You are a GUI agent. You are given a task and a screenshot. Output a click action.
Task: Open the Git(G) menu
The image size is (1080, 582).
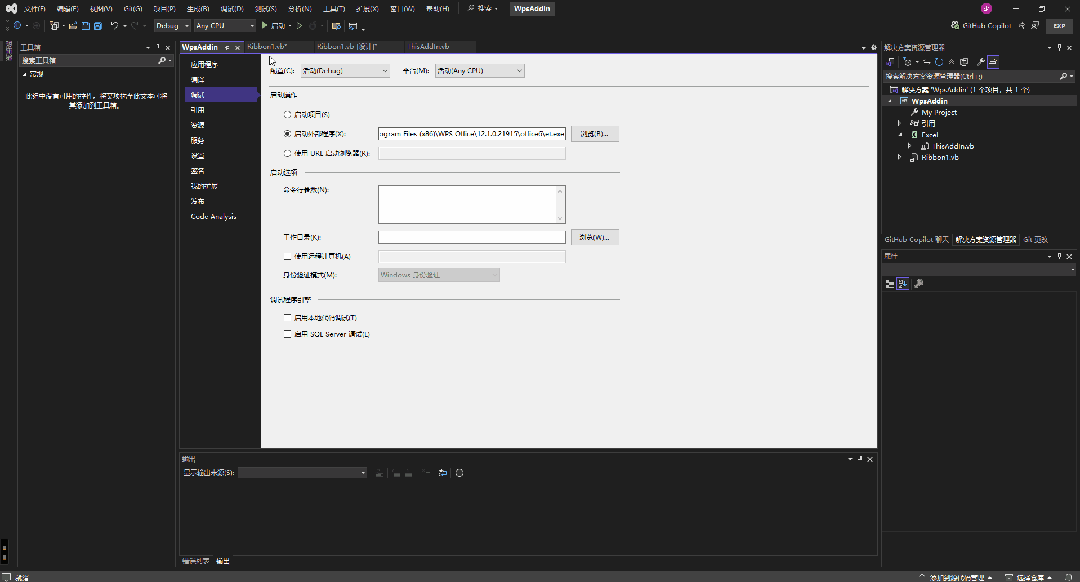[x=133, y=8]
